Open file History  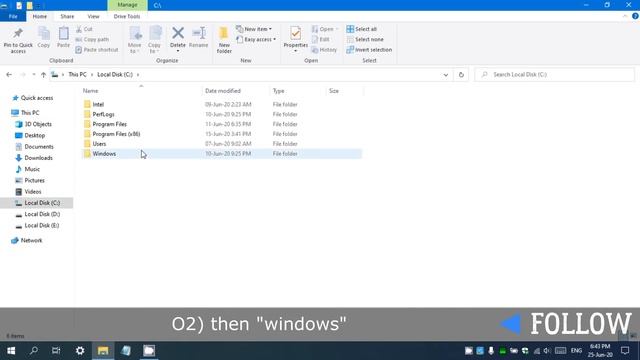(324, 49)
